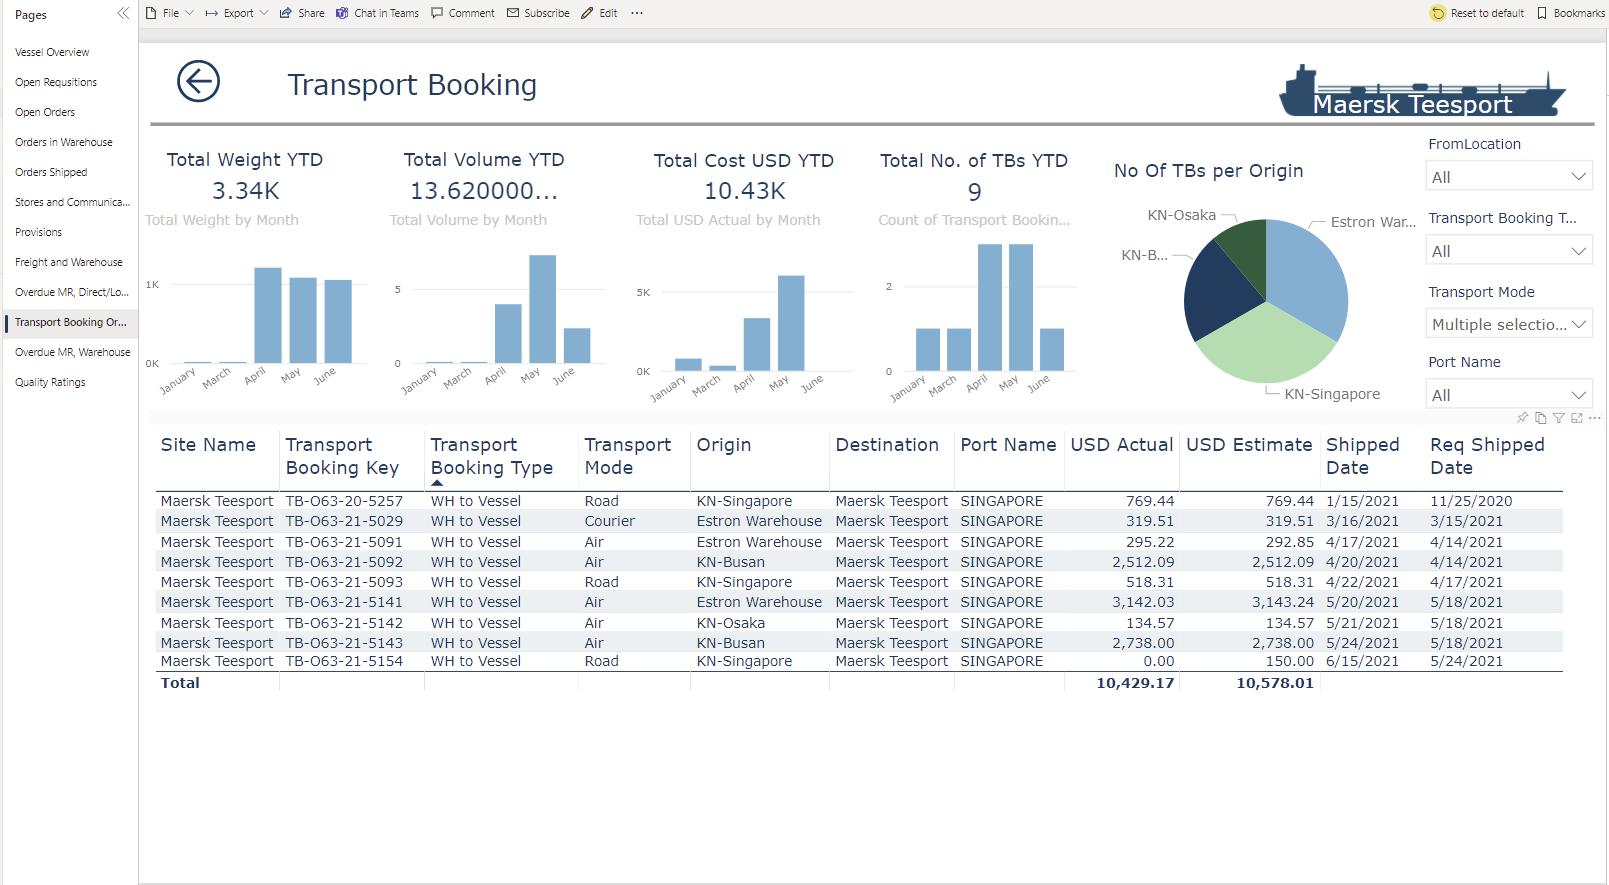Sort table by Site Name column
Viewport: 1609px width, 885px height.
tap(208, 445)
